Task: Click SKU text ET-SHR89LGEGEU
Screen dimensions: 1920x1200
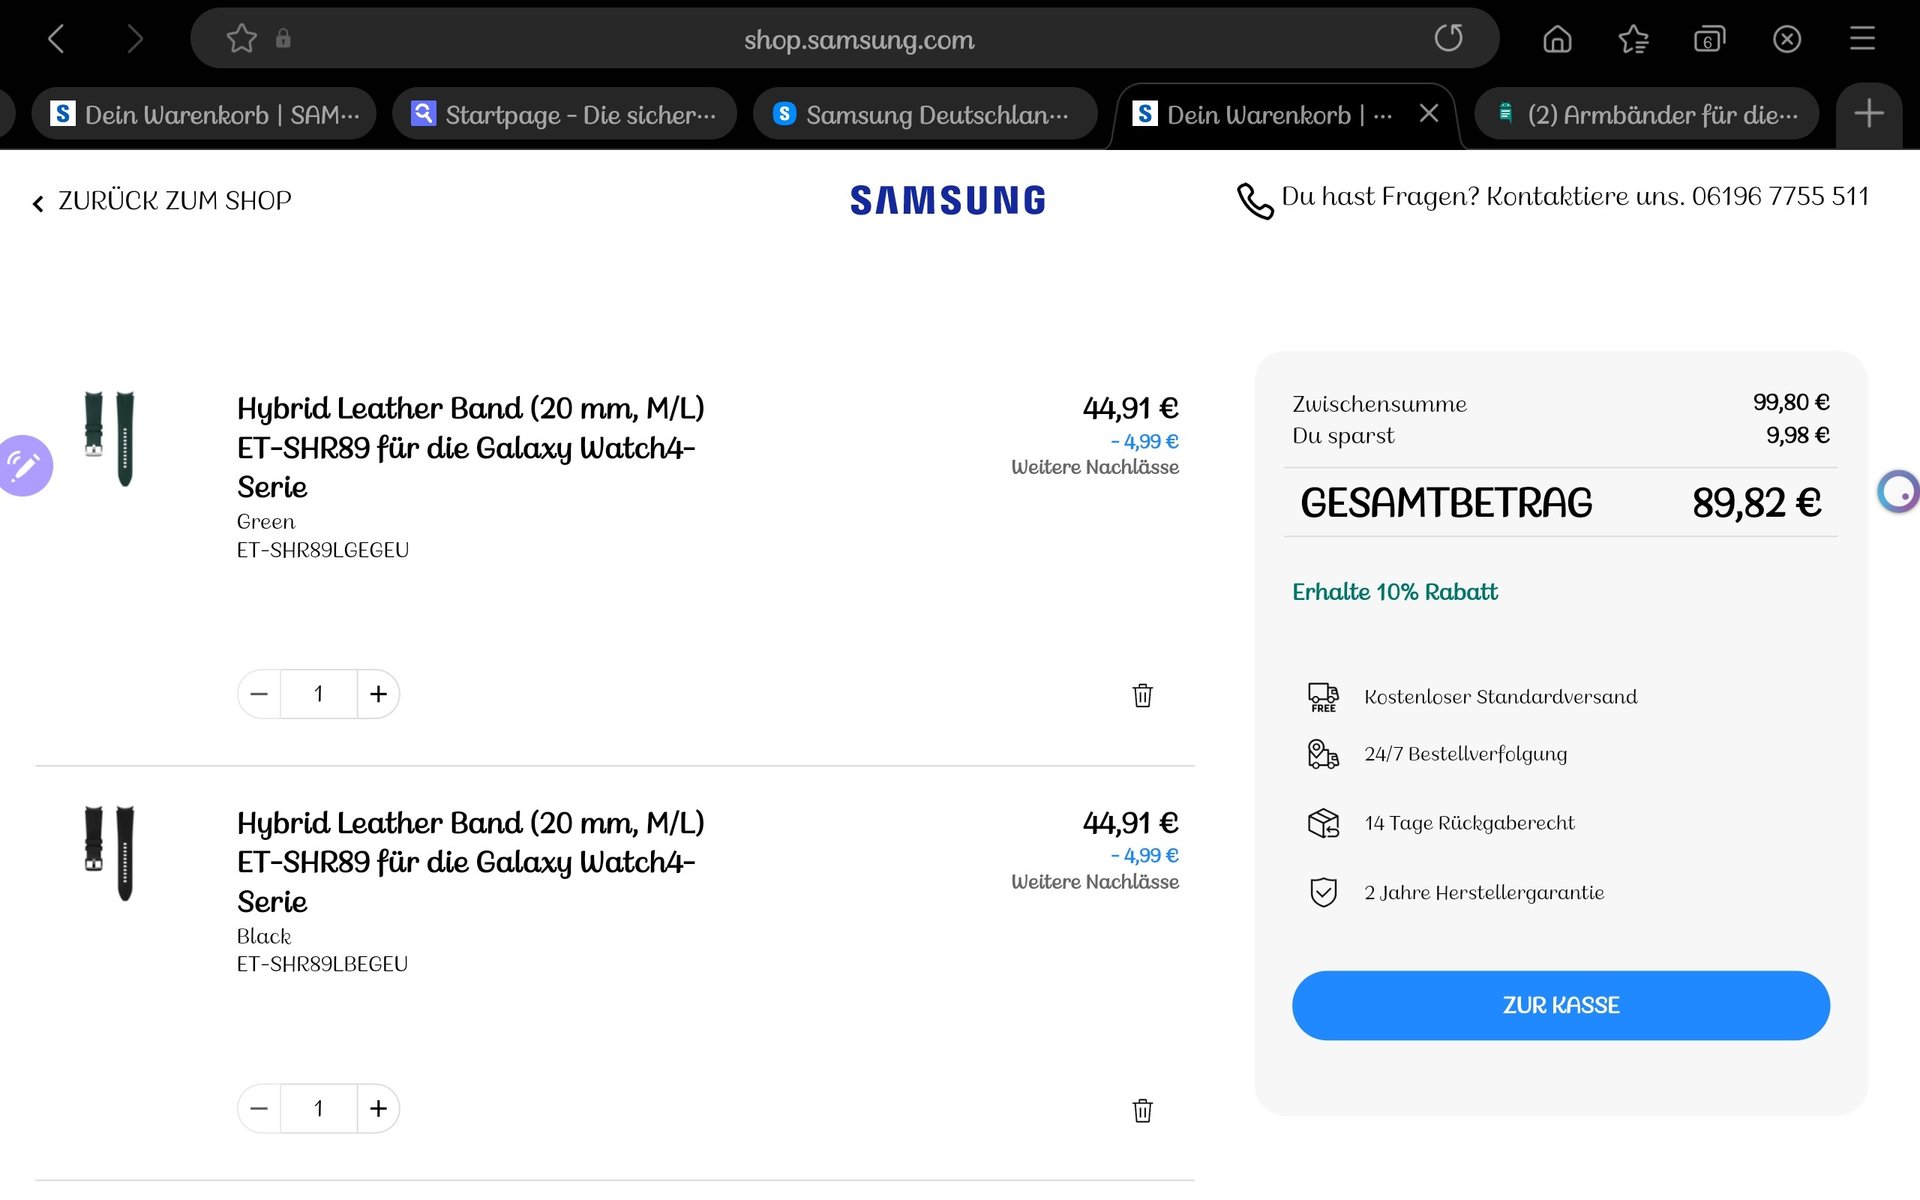Action: 322,550
